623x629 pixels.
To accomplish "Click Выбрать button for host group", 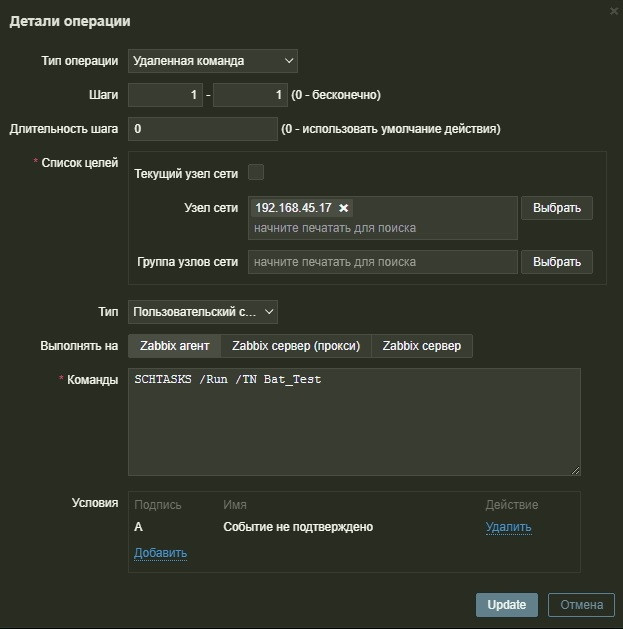I will tap(557, 262).
